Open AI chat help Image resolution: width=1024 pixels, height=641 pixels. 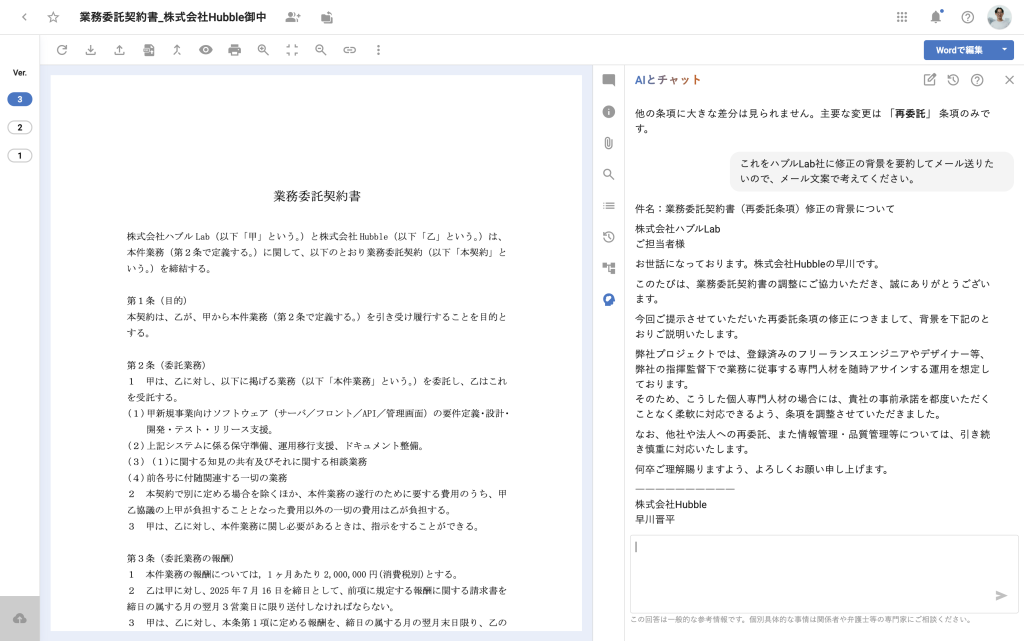tap(977, 80)
